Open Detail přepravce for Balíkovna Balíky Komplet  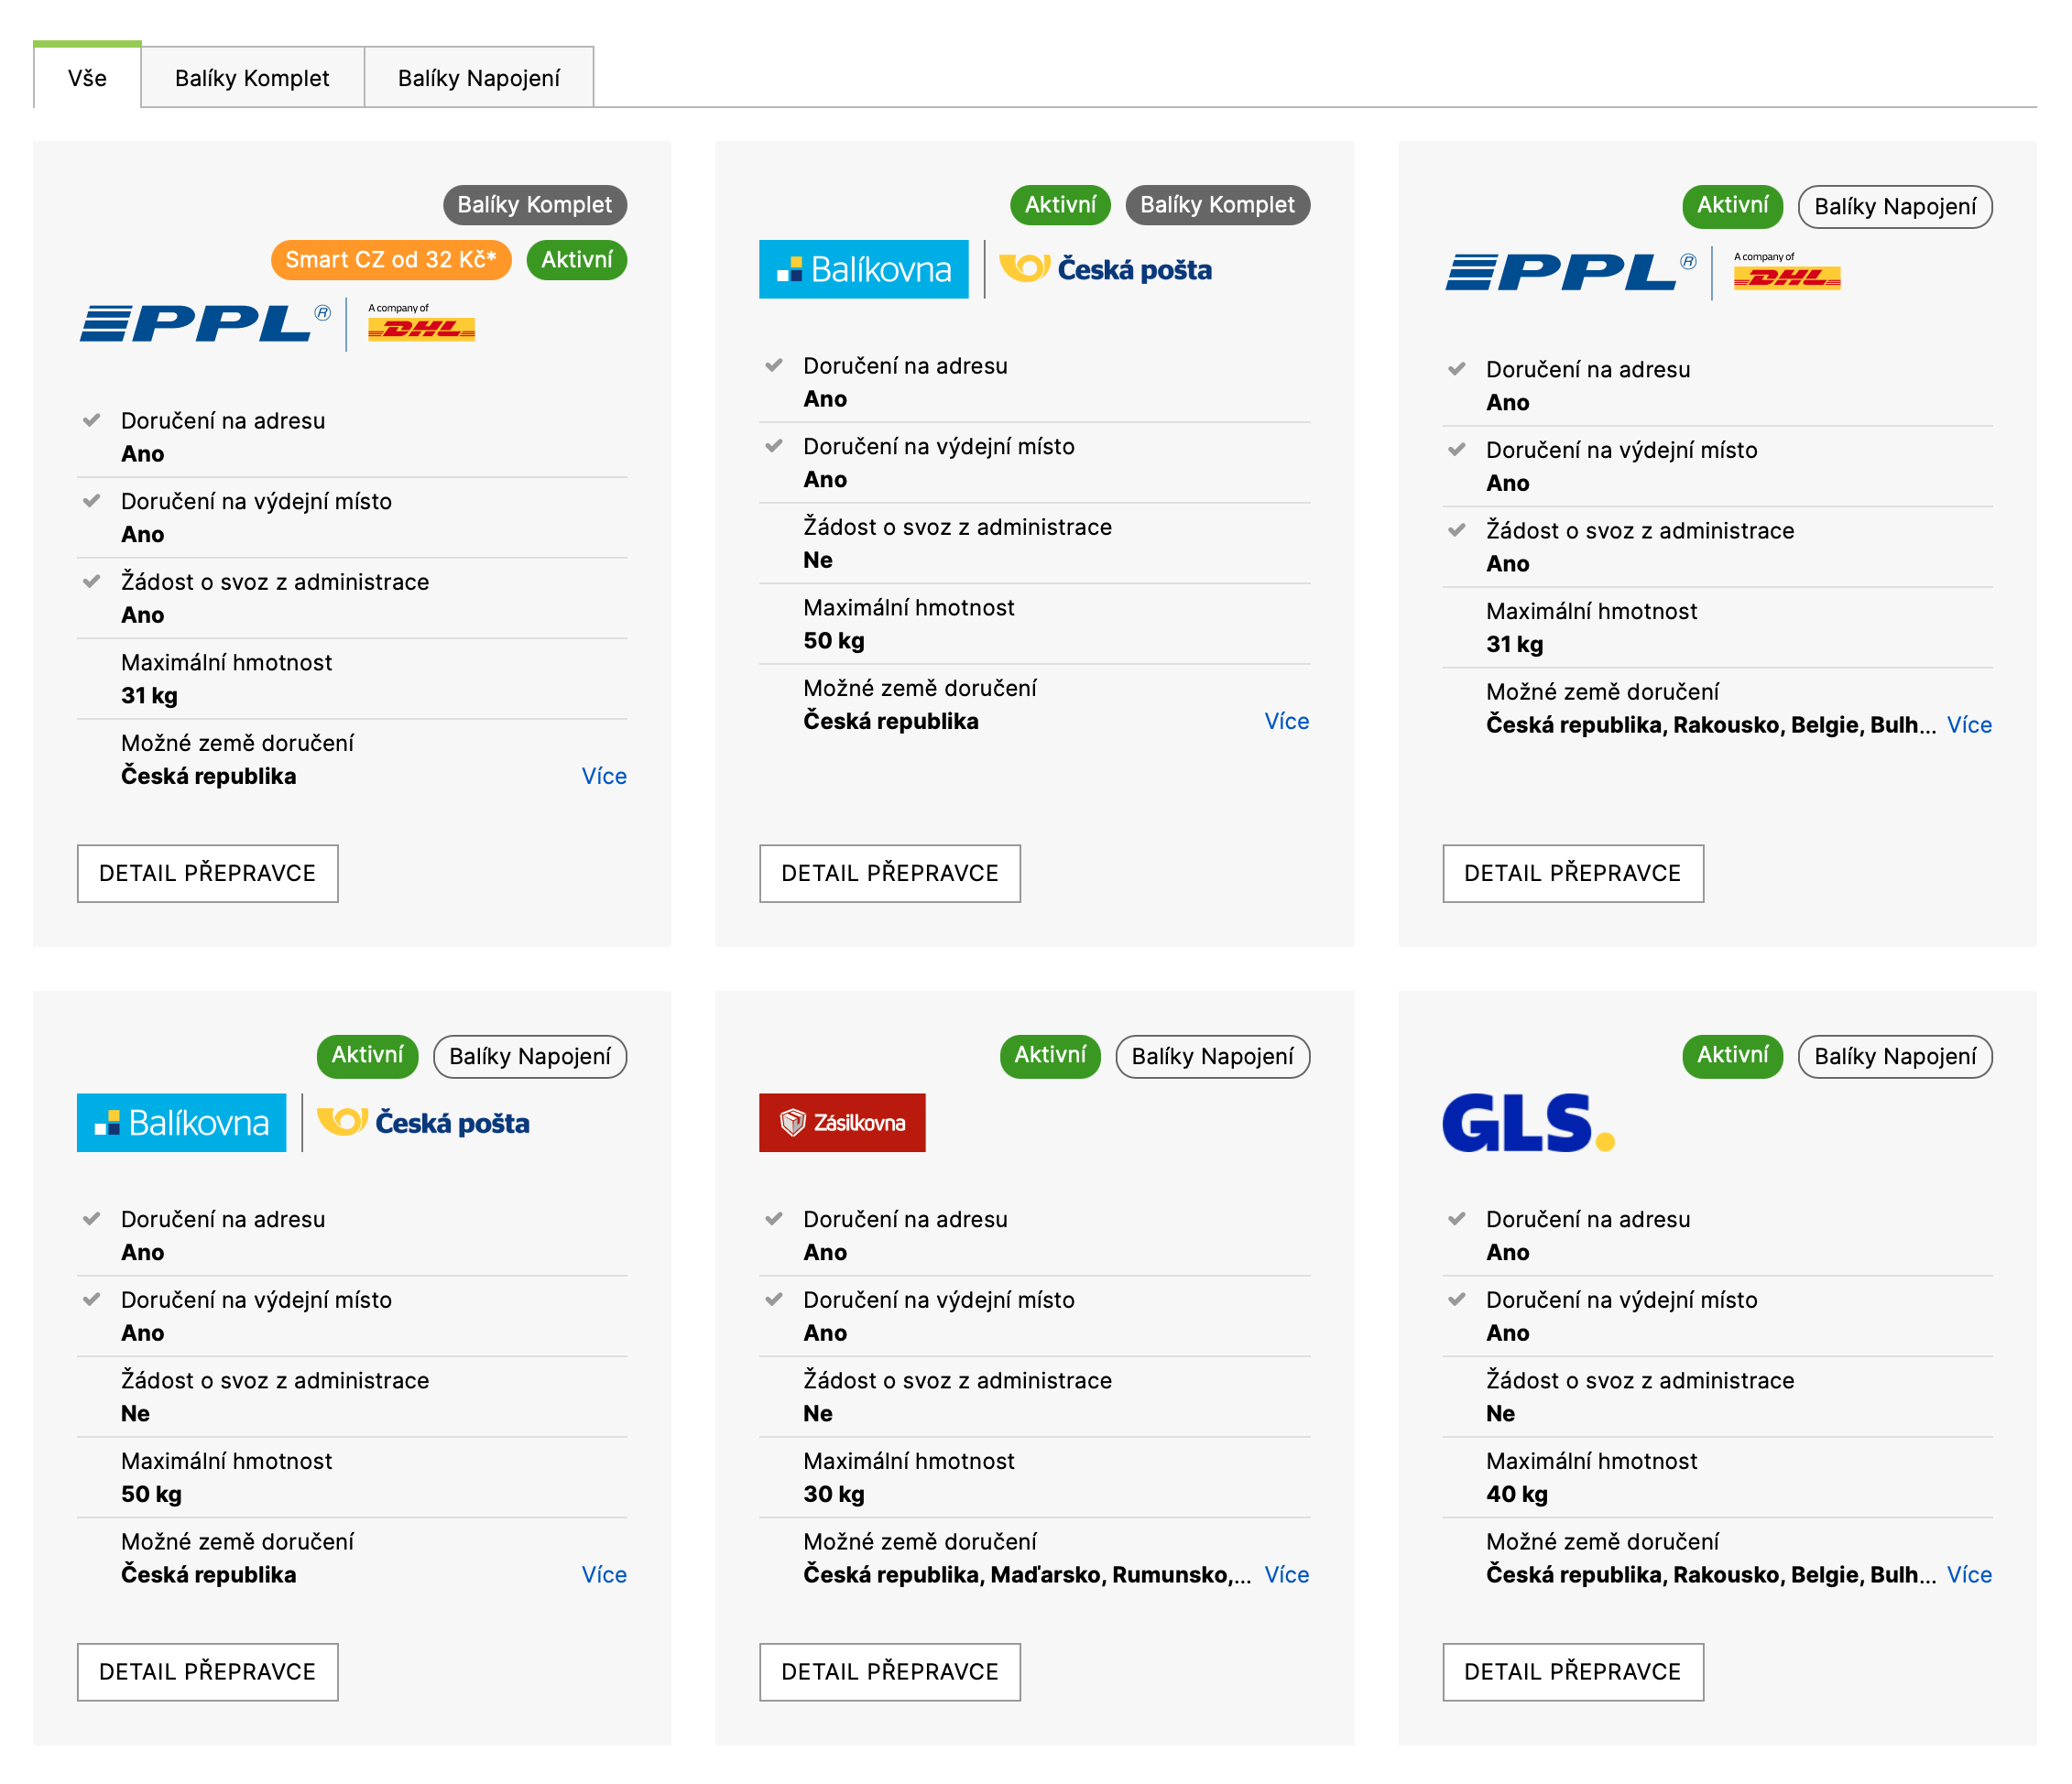pyautogui.click(x=889, y=873)
